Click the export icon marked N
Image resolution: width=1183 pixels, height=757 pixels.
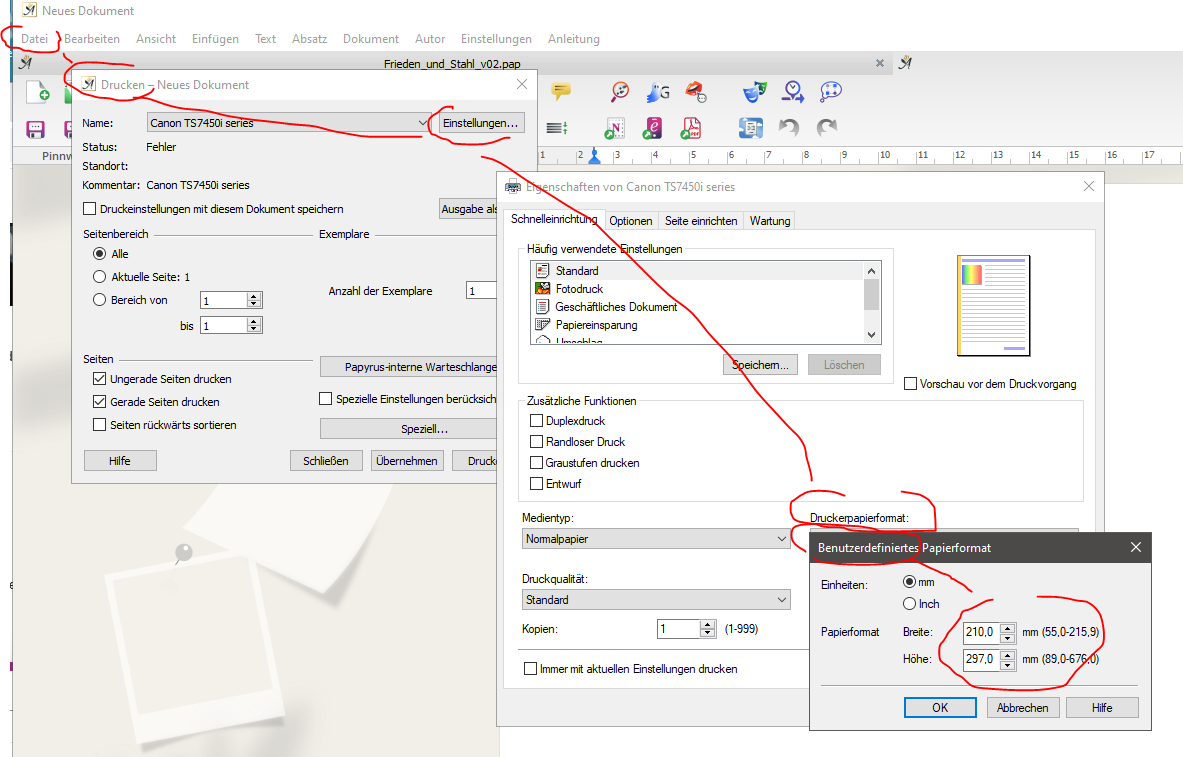[x=615, y=128]
